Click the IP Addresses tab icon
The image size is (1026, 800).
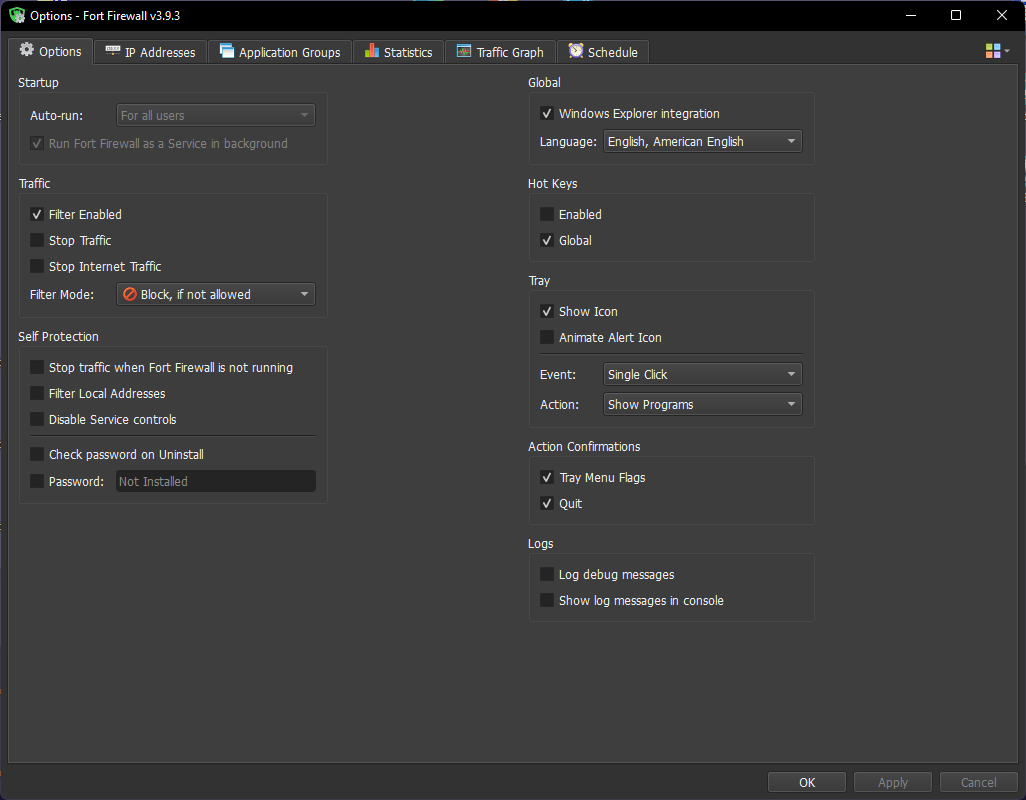pyautogui.click(x=113, y=50)
